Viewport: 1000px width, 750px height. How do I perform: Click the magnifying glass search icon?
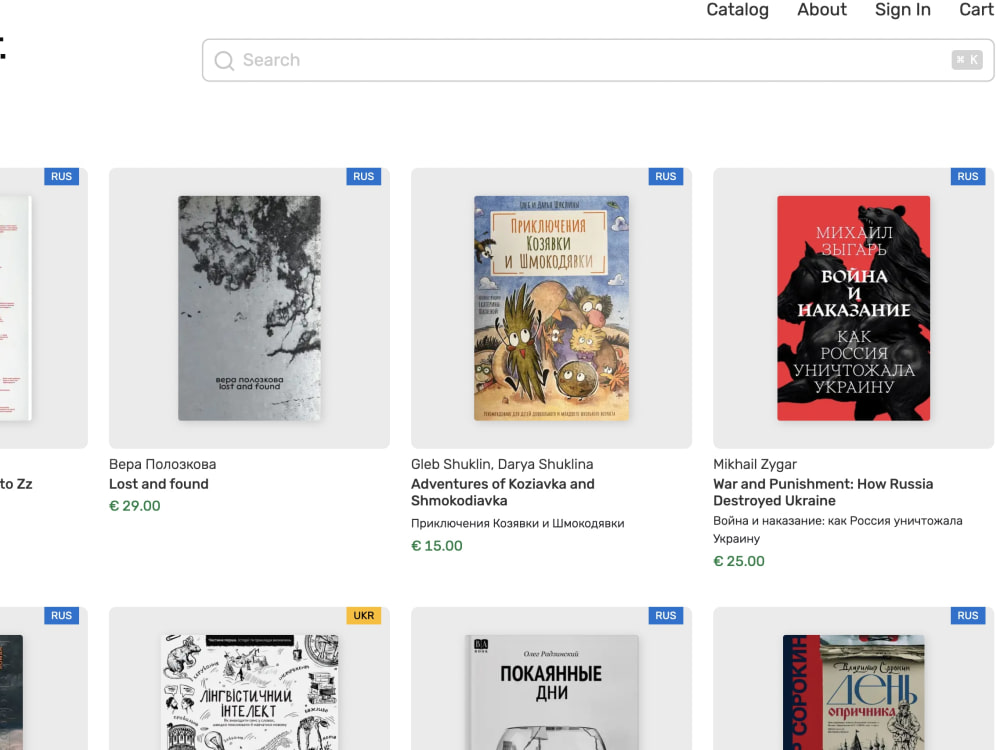pyautogui.click(x=224, y=61)
